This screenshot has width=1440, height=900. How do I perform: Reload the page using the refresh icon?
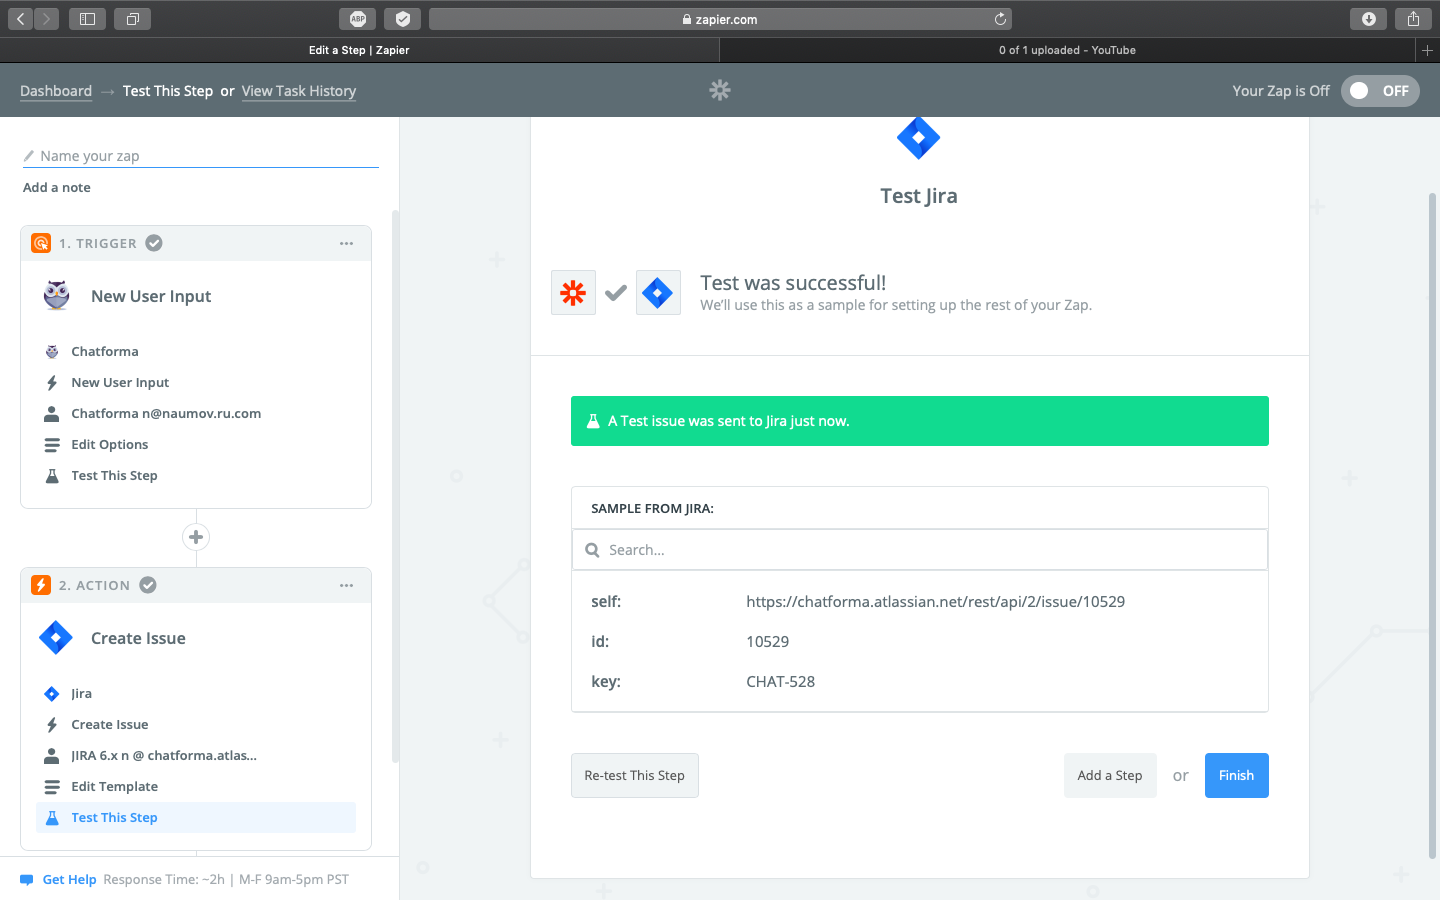[x=1000, y=19]
